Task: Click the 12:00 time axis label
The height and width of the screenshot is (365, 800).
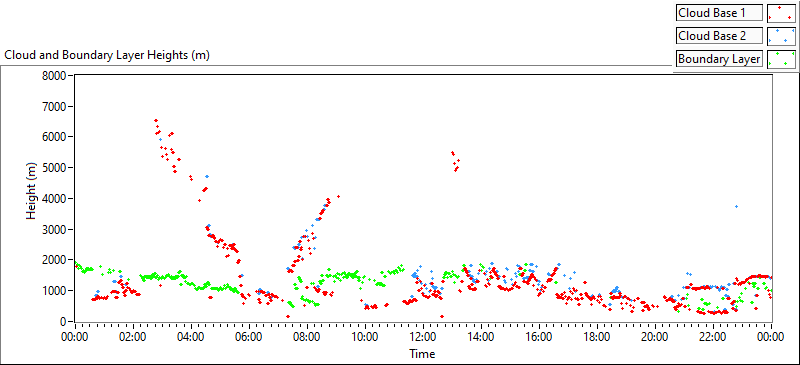Action: (x=423, y=336)
